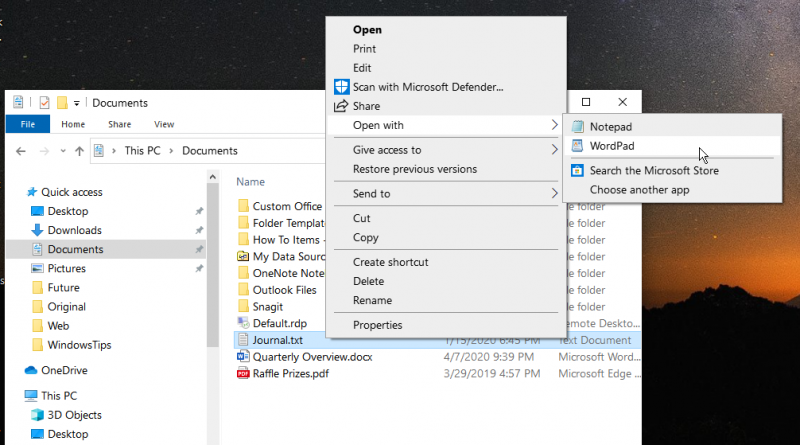Viewport: 800px width, 445px height.
Task: Select the Future folder in sidebar
Action: click(x=63, y=288)
